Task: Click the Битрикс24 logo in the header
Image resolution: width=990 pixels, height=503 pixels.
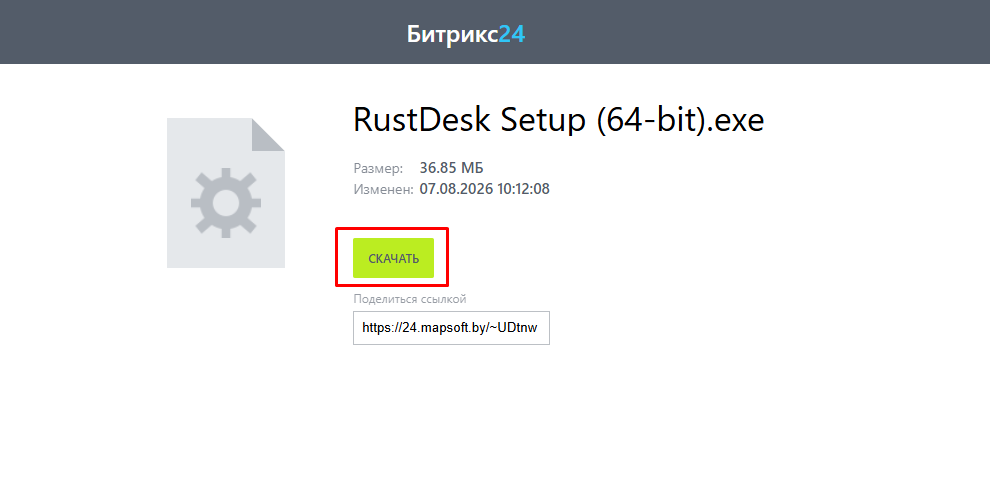Action: 466,34
